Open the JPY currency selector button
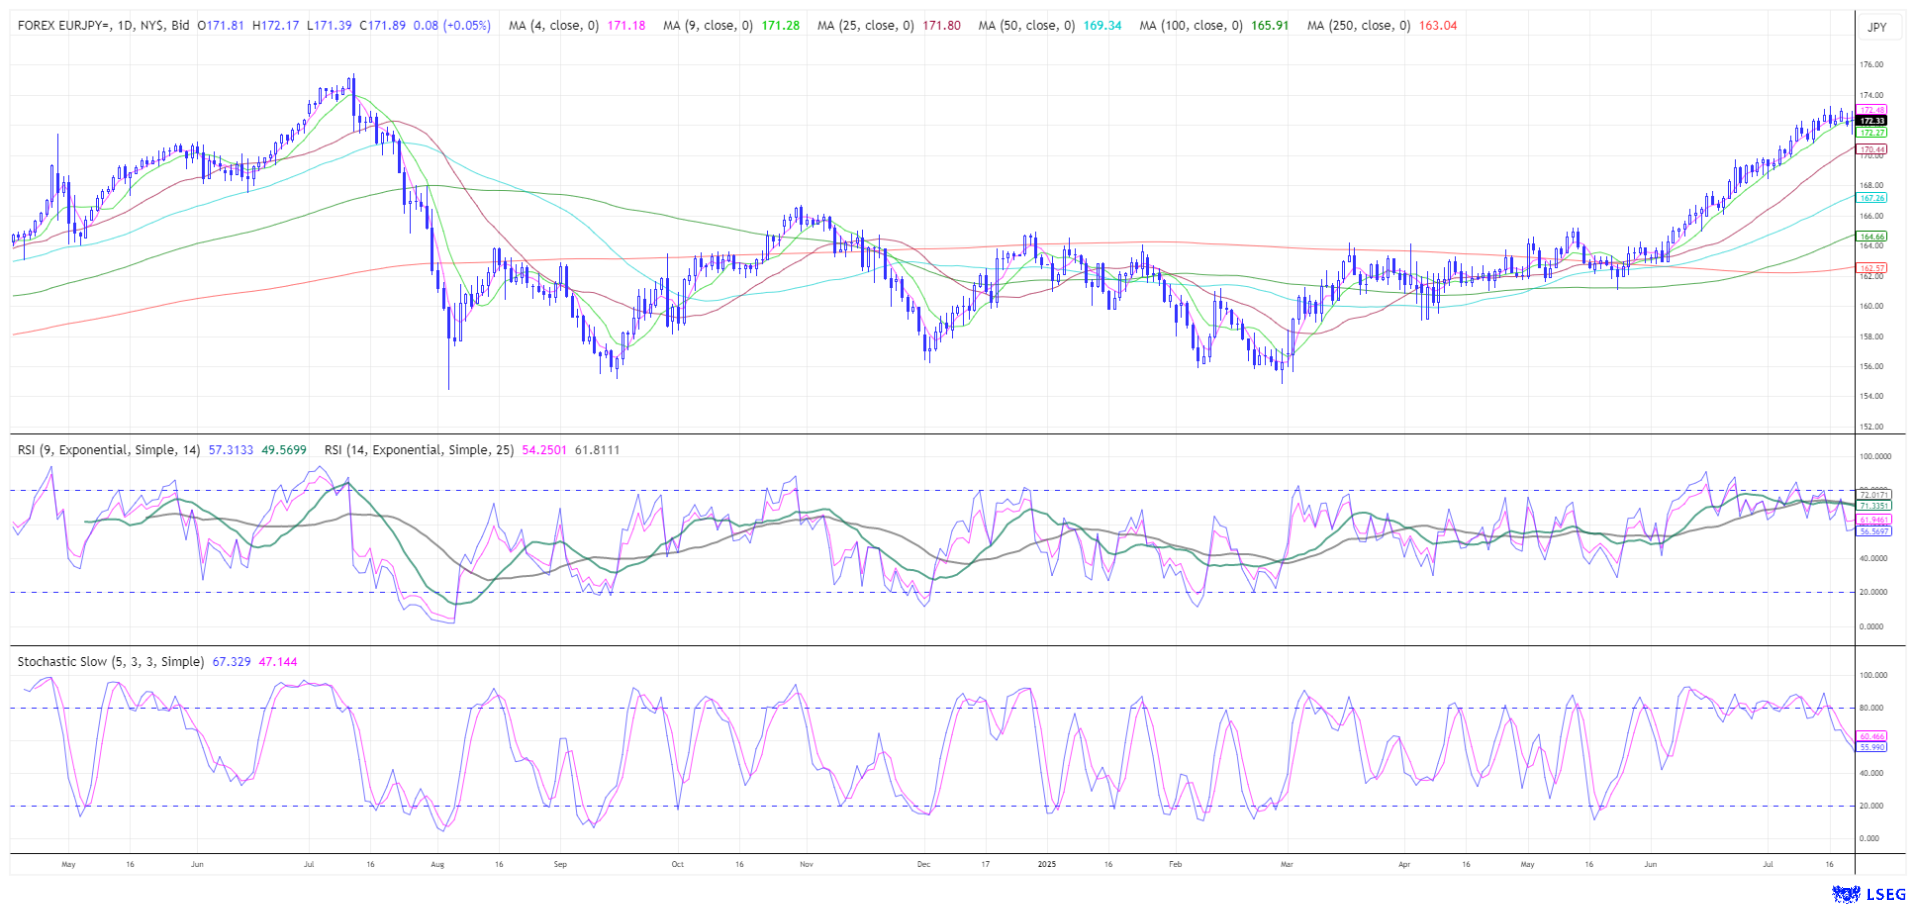The width and height of the screenshot is (1916, 905). [1877, 27]
